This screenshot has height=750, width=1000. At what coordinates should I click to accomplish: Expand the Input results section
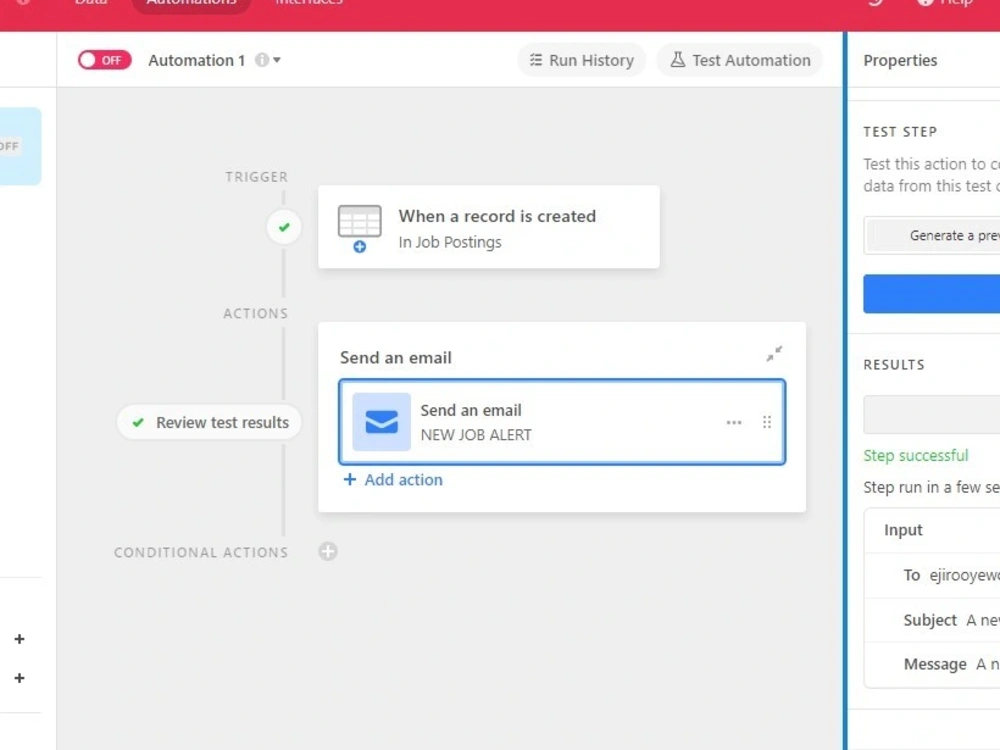932,530
